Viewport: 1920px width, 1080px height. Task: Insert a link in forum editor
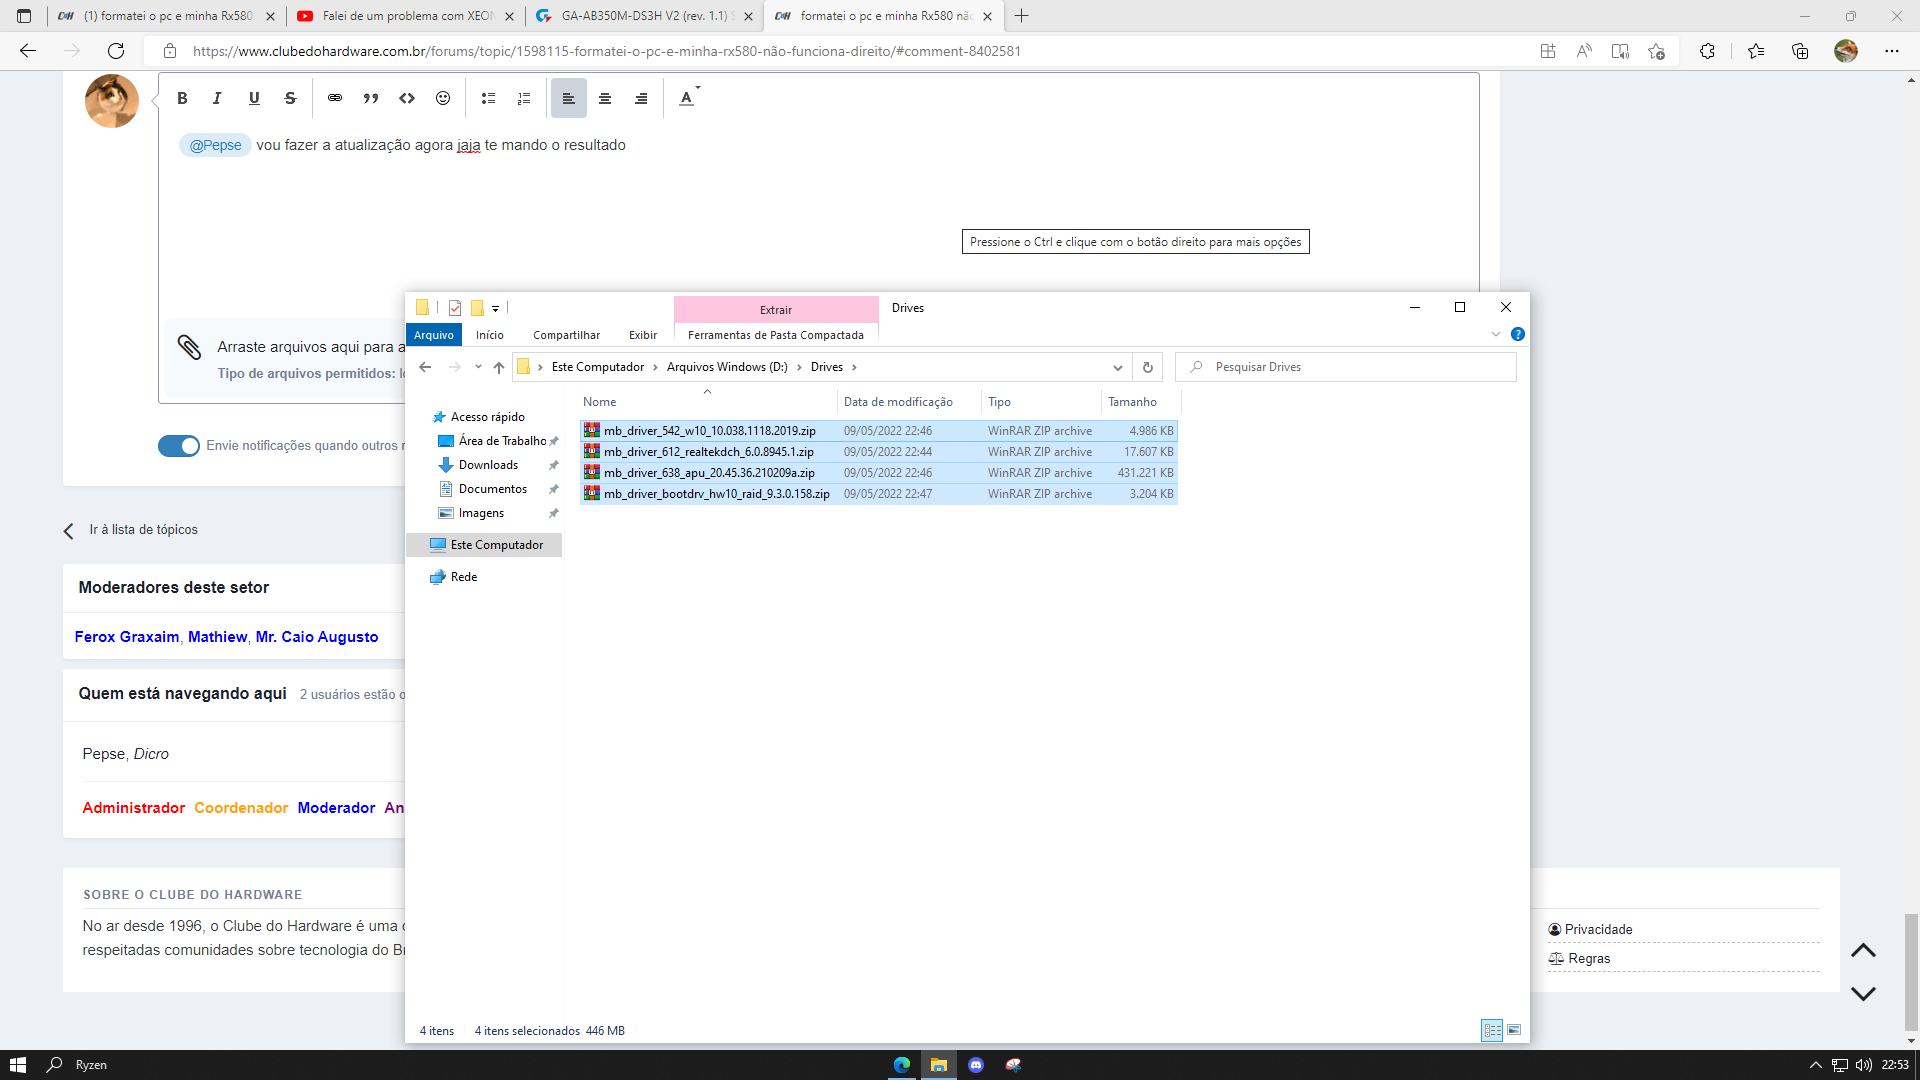(x=335, y=98)
